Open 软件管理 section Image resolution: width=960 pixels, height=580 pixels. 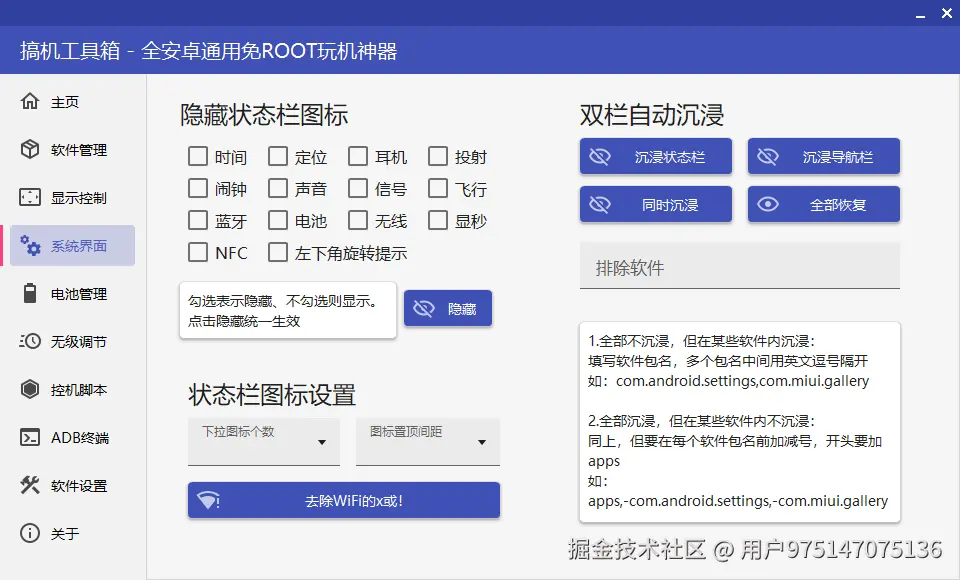(72, 149)
